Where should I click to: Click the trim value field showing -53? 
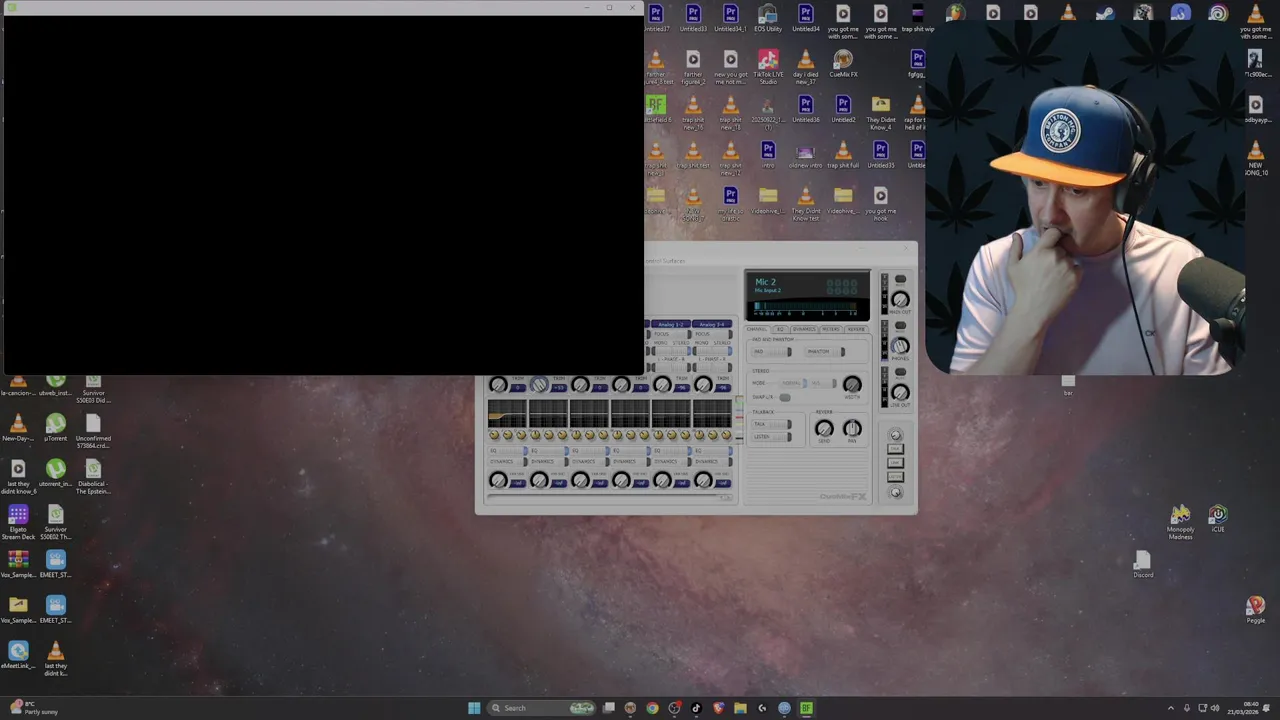(559, 388)
